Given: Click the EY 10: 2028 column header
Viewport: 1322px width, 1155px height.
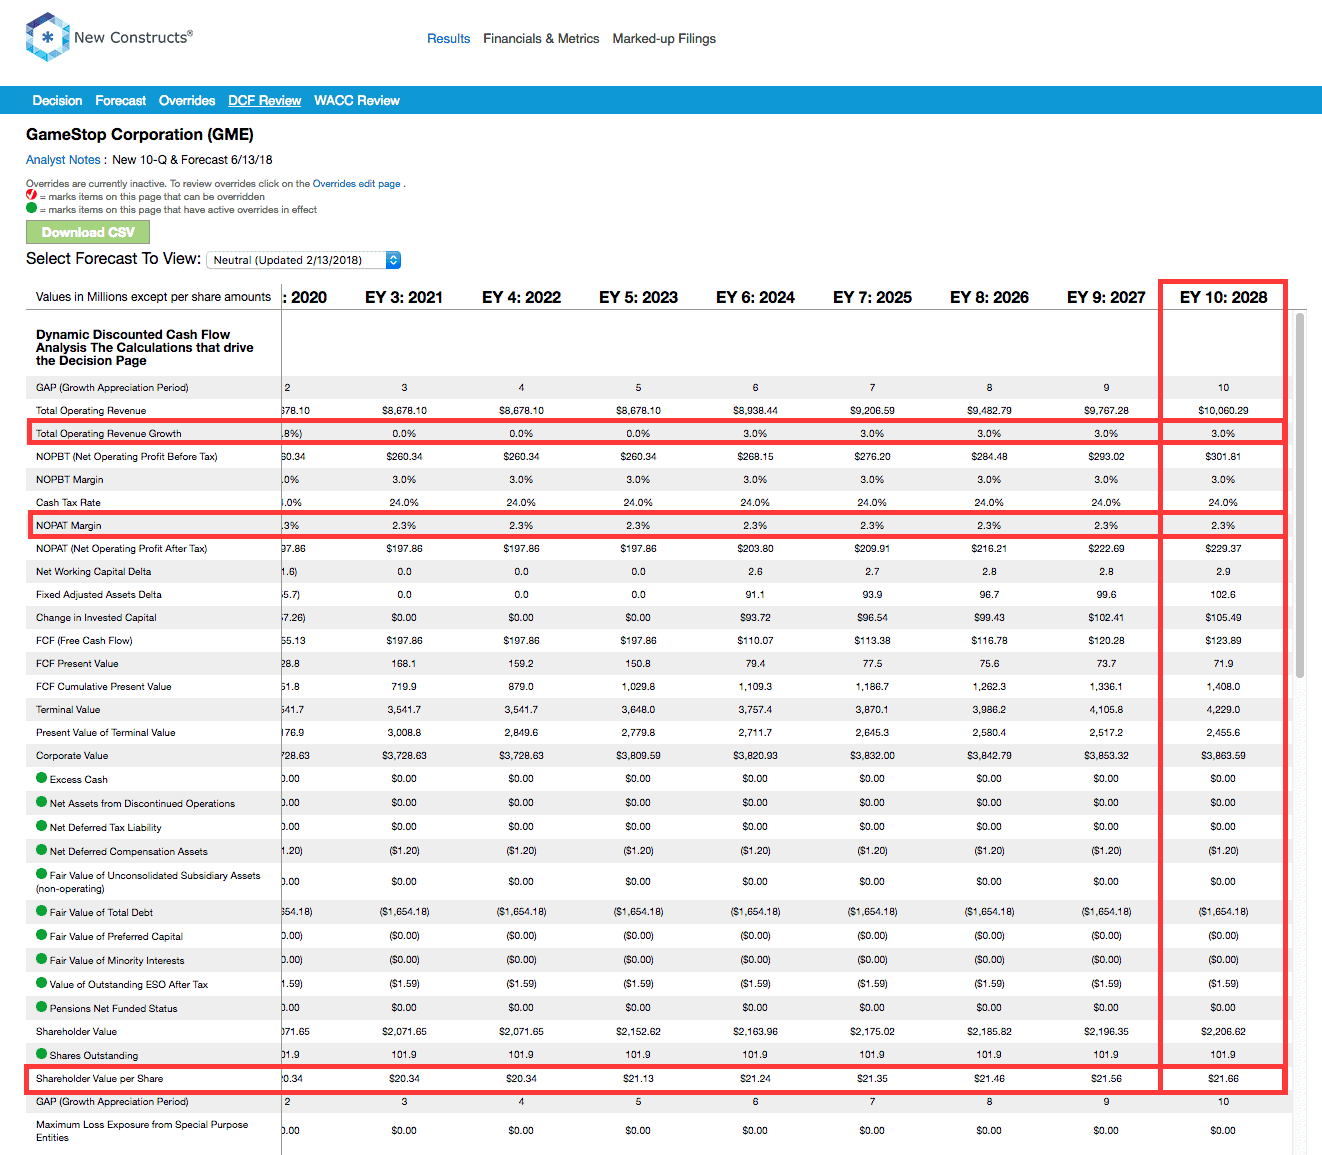Looking at the screenshot, I should click(x=1223, y=297).
